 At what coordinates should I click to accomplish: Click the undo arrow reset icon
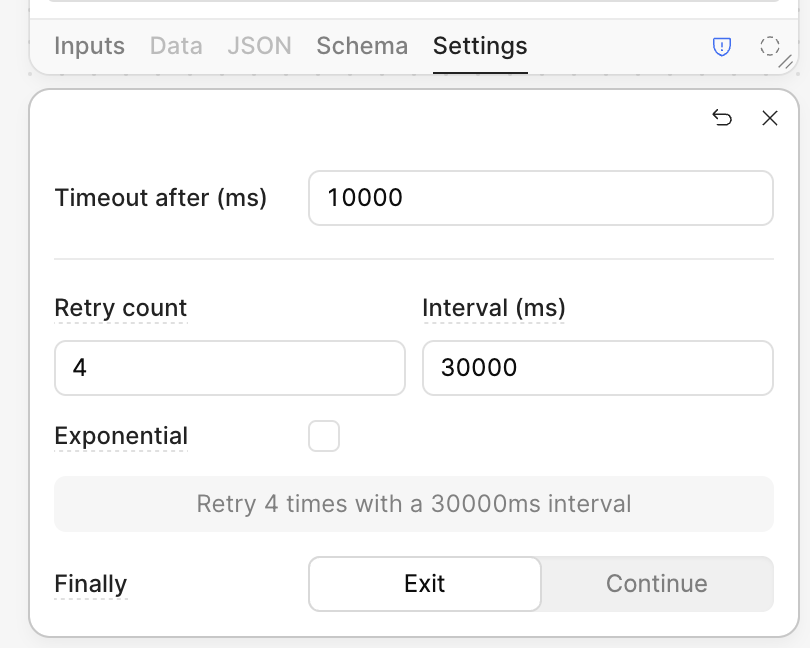722,118
